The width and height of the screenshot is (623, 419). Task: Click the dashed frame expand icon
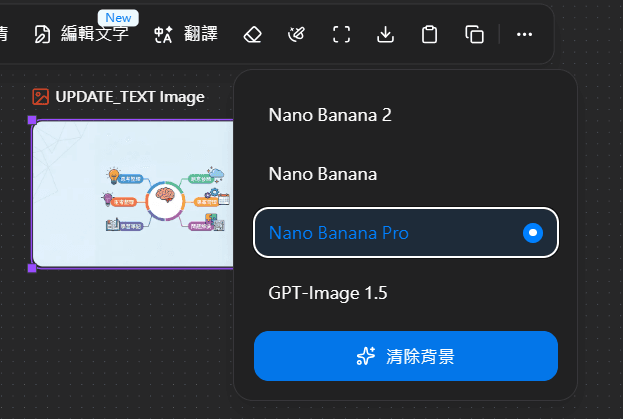pos(341,35)
